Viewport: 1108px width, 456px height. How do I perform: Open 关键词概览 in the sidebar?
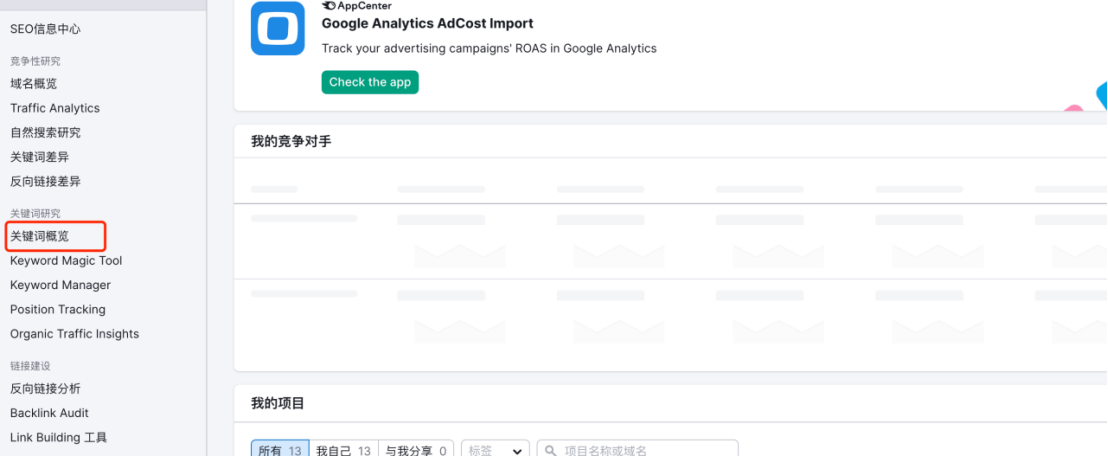point(40,236)
